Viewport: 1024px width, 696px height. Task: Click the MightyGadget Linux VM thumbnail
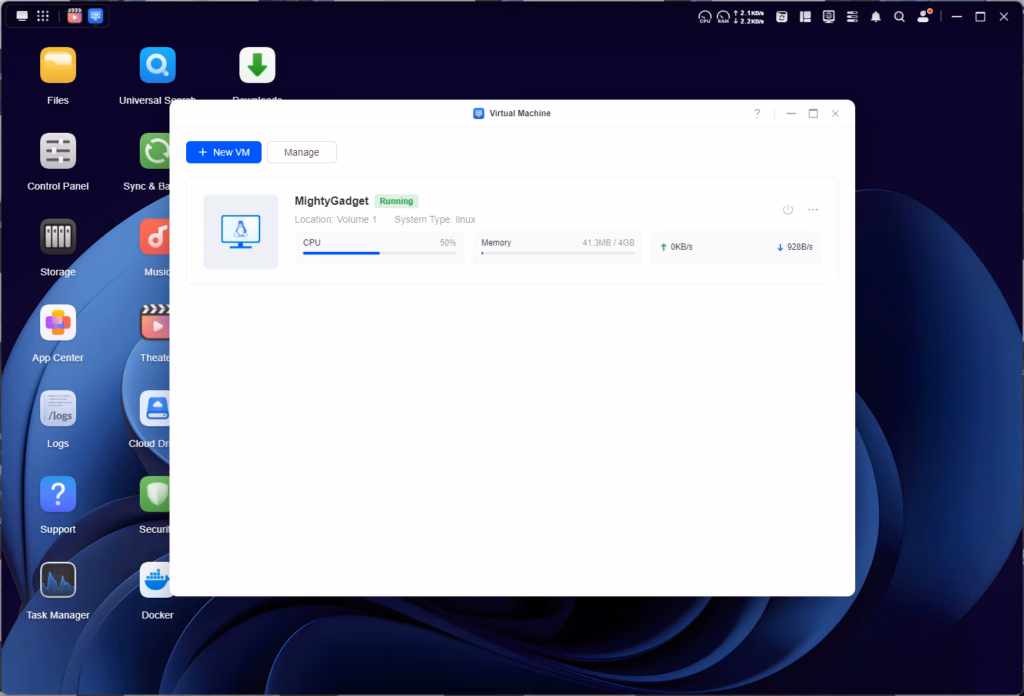pos(241,232)
